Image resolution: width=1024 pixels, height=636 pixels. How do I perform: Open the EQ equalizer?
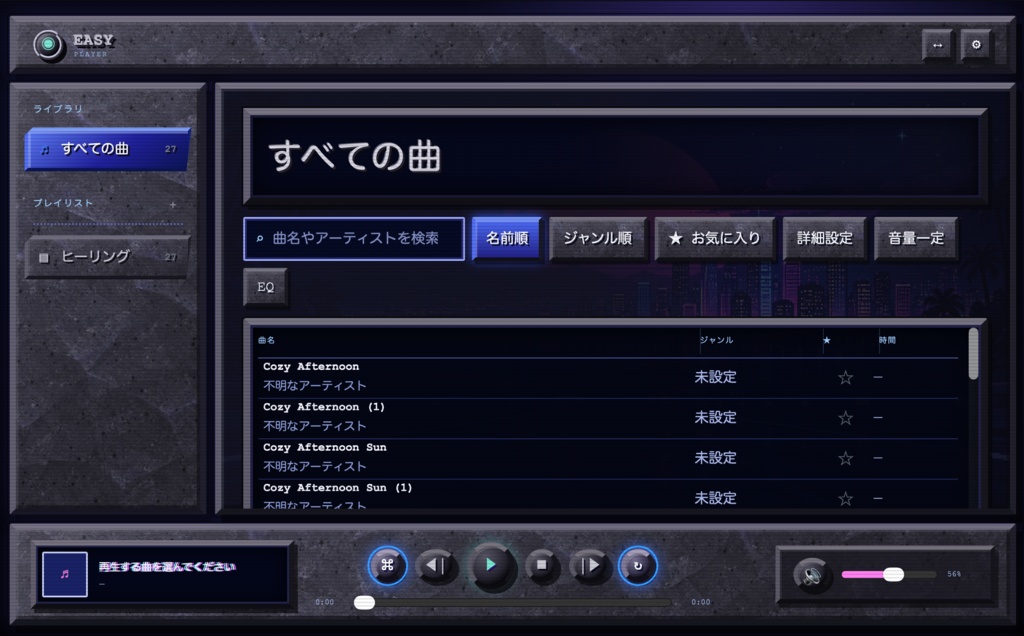tap(265, 287)
